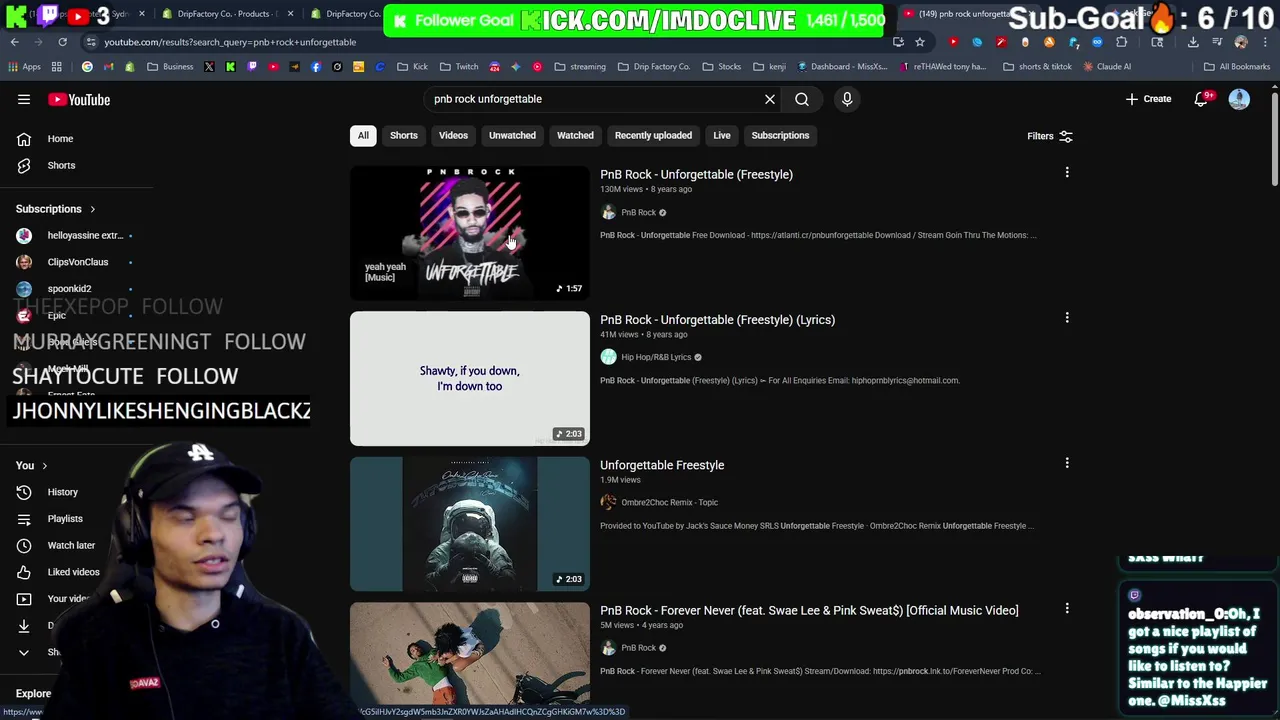
Task: Open the YouTube account avatar menu
Action: click(x=1239, y=99)
